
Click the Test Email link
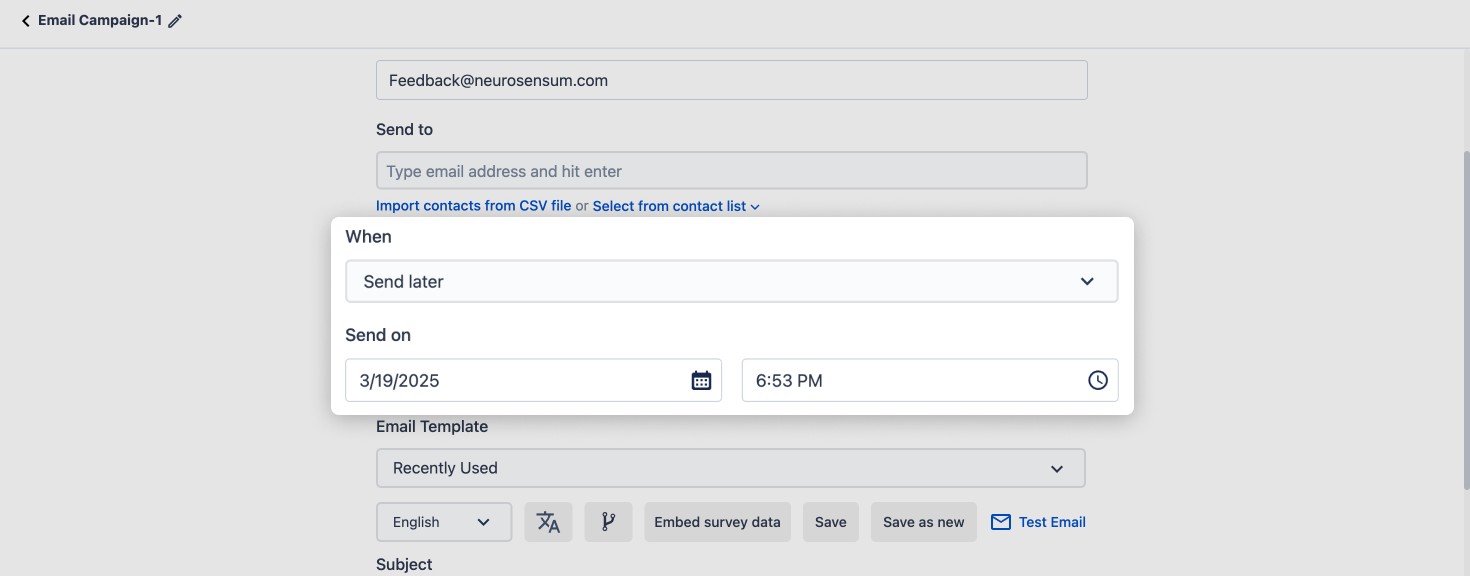click(1052, 522)
